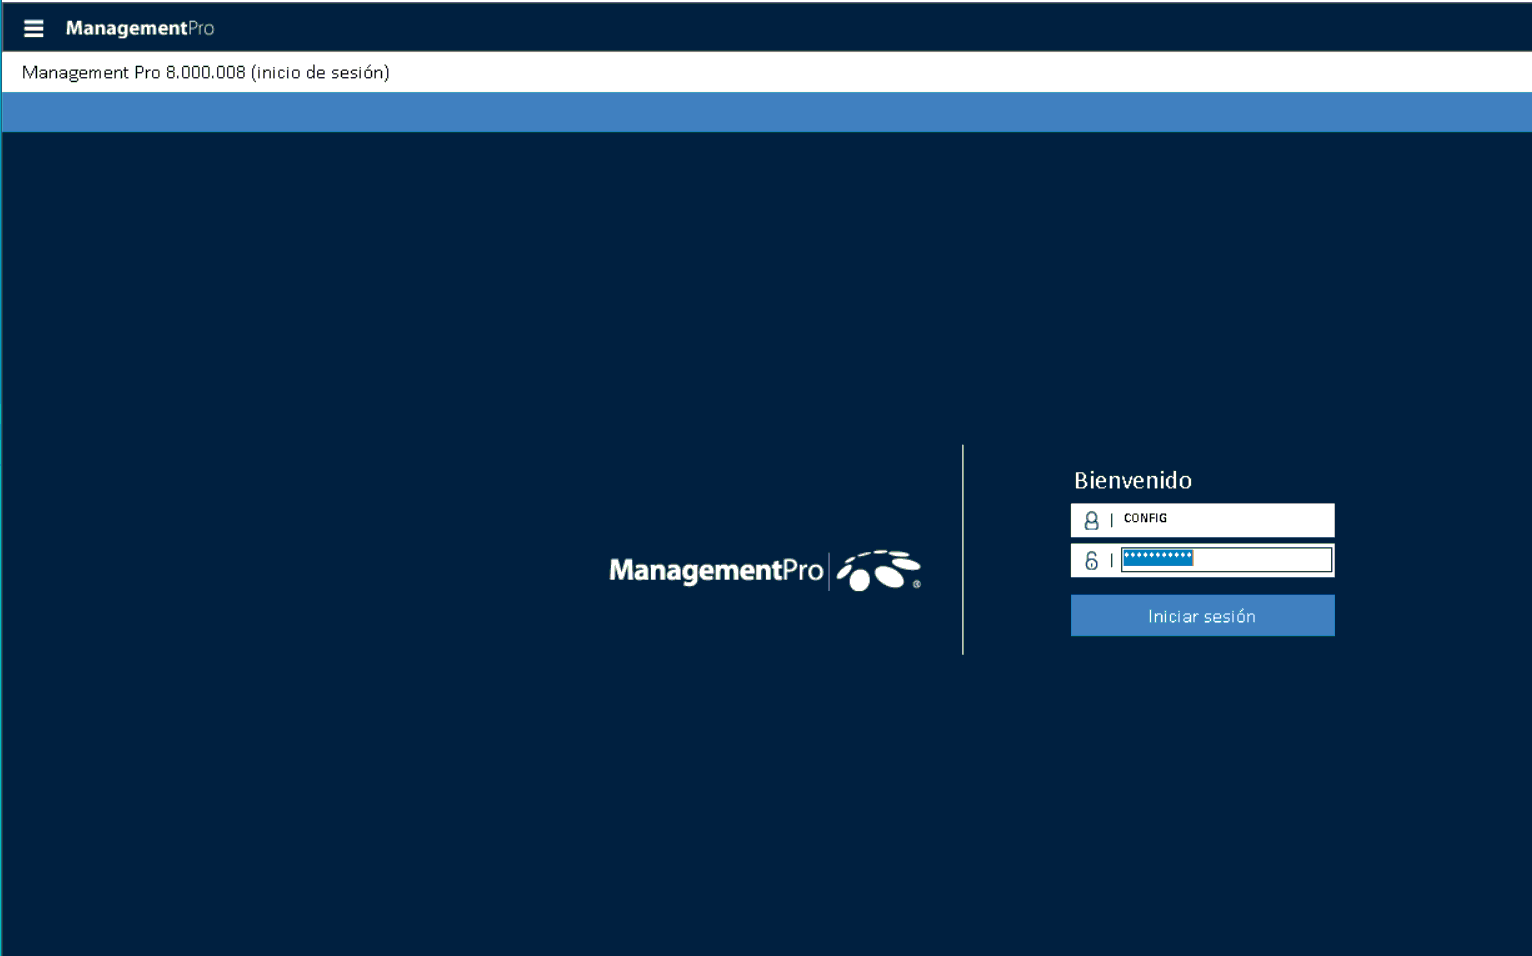Click the registered trademark symbol by the emblem
The image size is (1532, 956).
[x=916, y=584]
